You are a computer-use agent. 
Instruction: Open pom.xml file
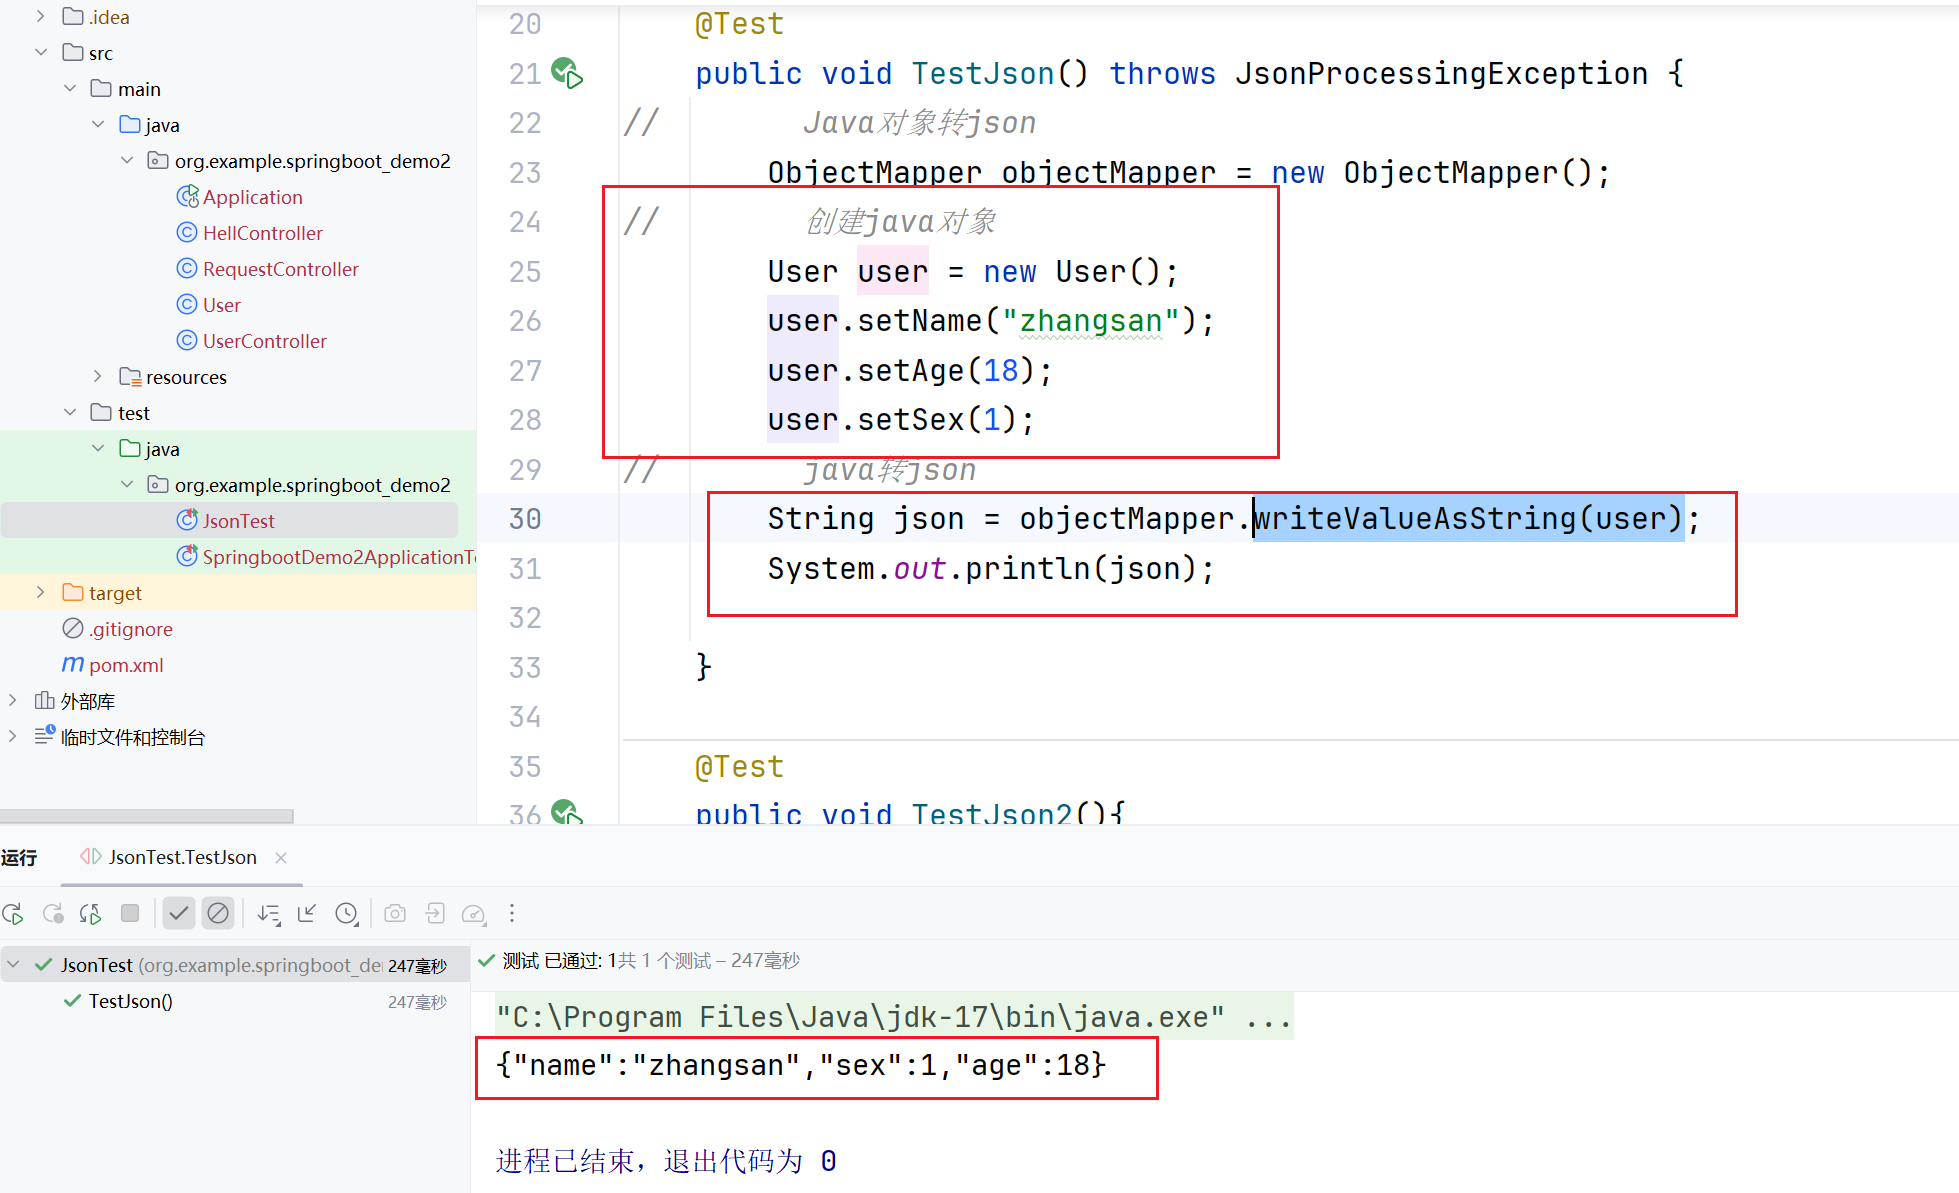(x=125, y=665)
